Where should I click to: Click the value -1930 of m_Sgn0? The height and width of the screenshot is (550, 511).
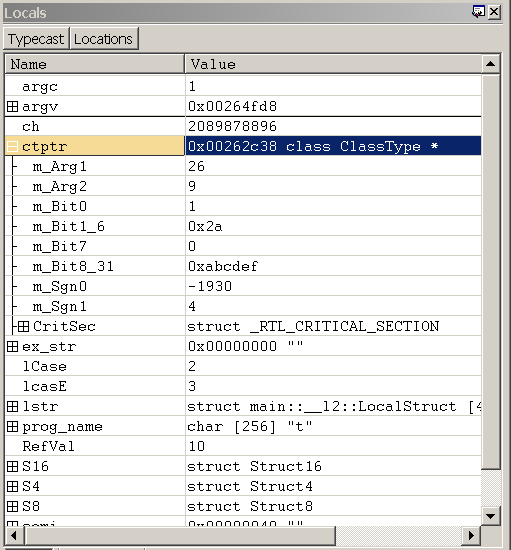(210, 287)
